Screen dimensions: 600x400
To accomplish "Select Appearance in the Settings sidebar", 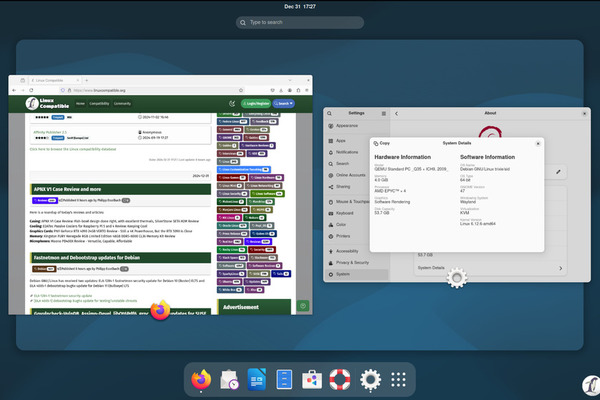I will (356, 126).
